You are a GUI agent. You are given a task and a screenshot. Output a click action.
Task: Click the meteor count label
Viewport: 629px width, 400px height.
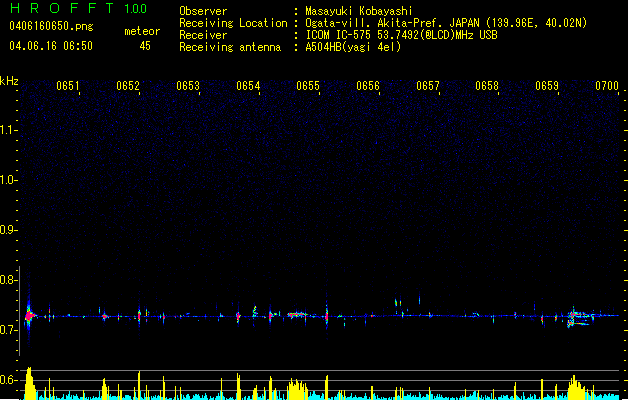coord(142,31)
